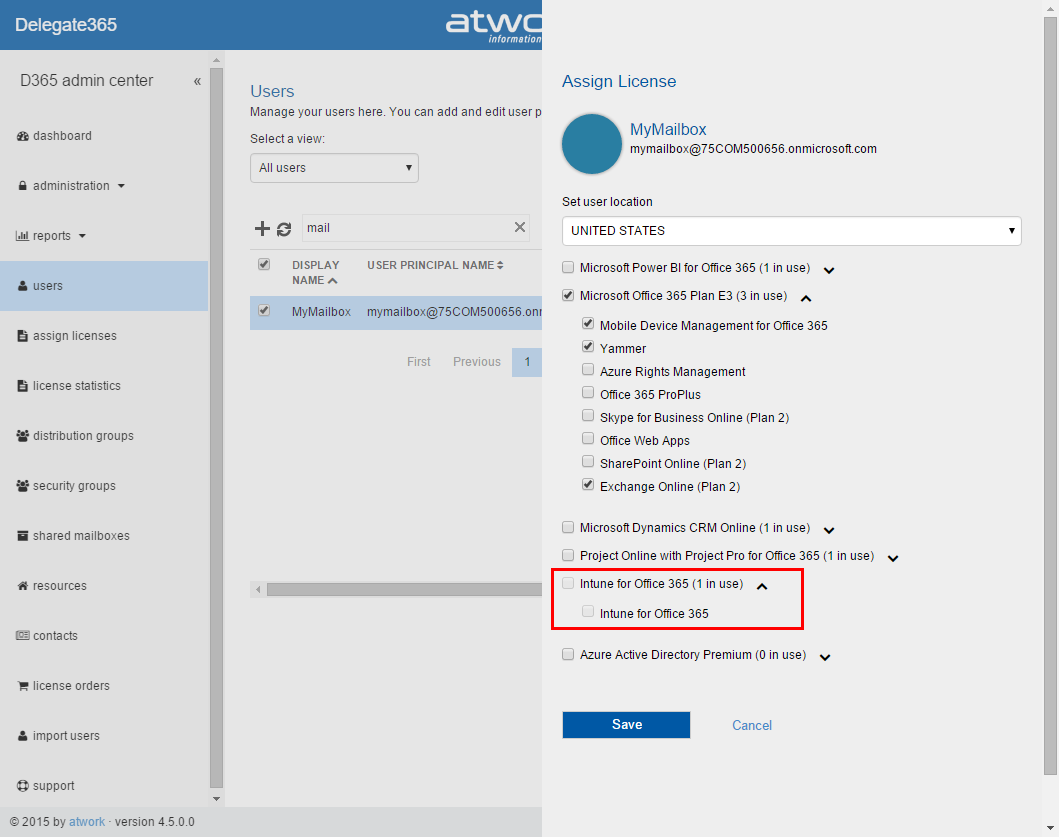Click the security groups people icon

22,486
